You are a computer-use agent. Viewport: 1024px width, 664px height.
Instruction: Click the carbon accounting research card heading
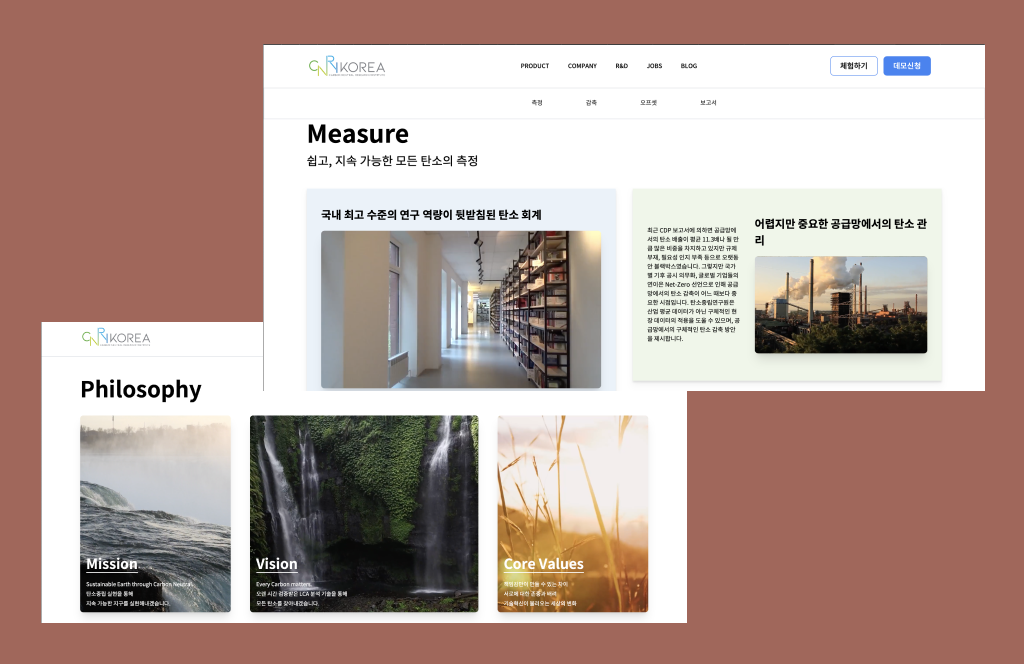(431, 214)
